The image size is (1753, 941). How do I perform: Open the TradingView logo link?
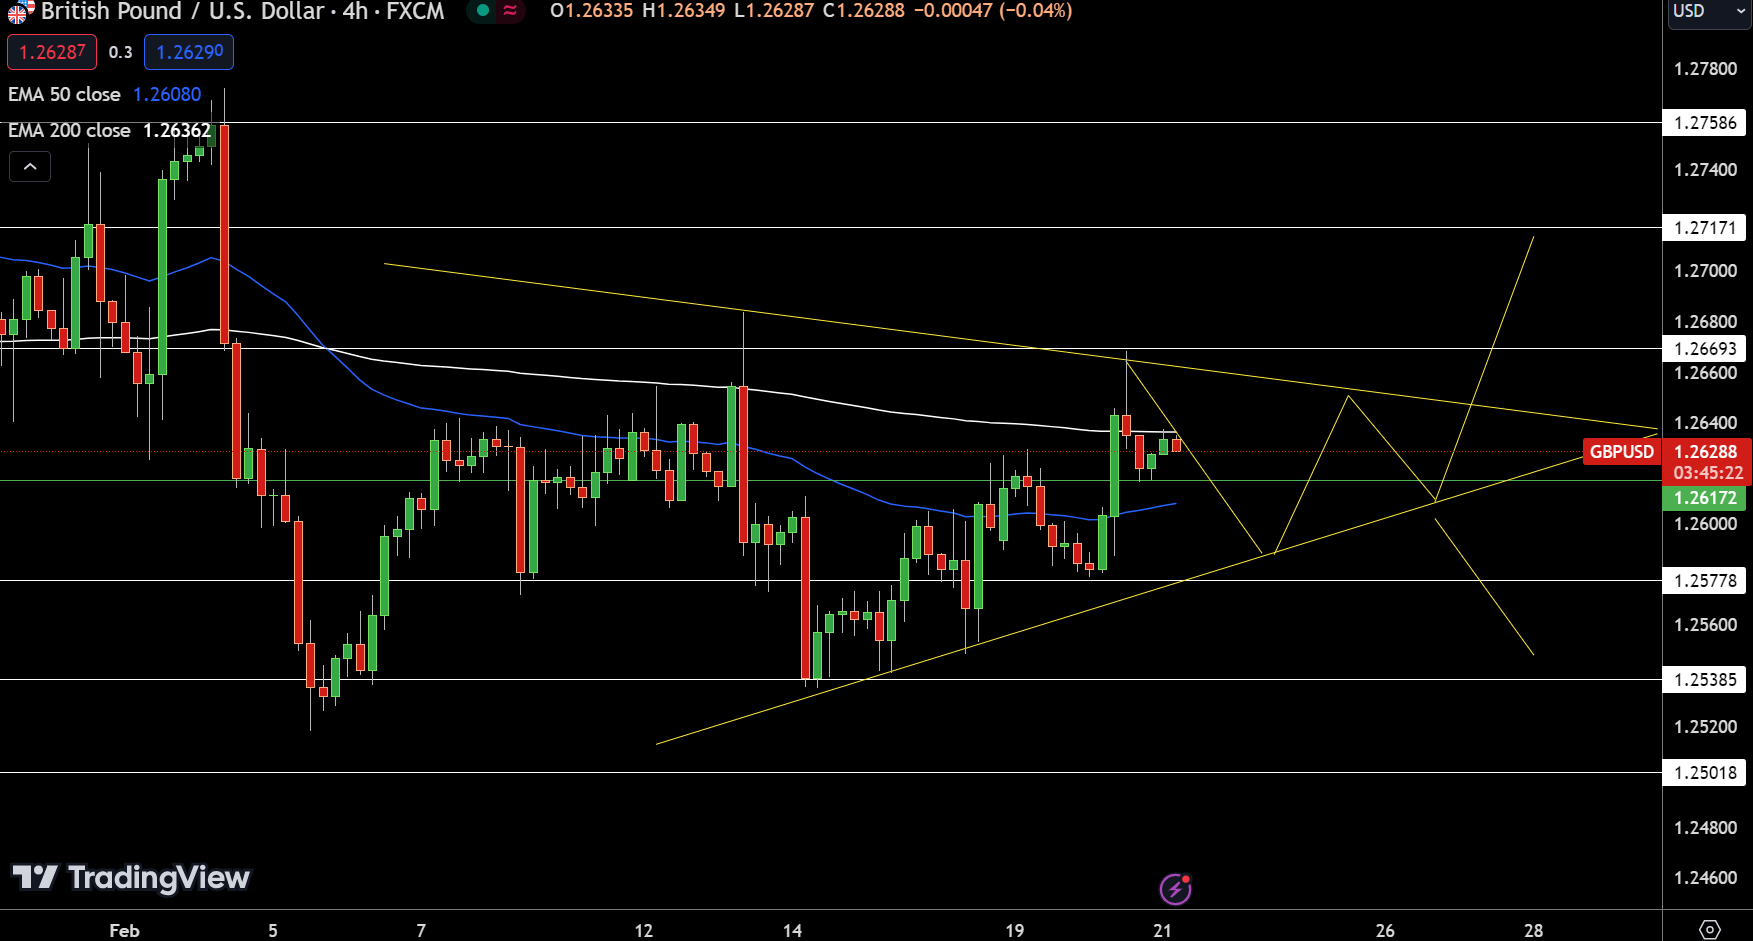point(131,878)
